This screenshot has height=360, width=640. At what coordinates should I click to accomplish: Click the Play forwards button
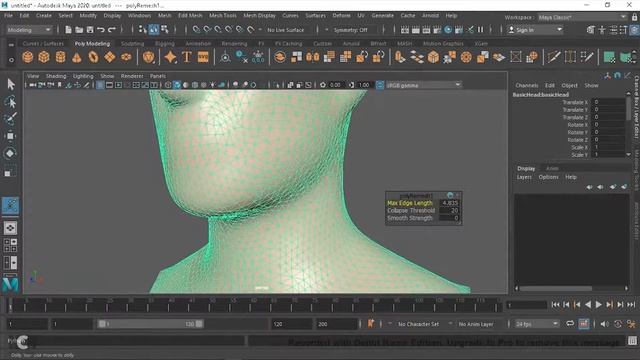tap(598, 304)
